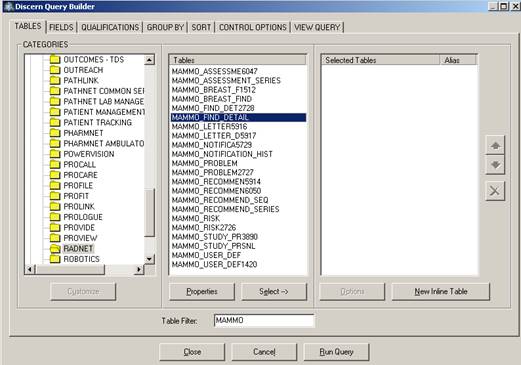This screenshot has height=365, width=521.
Task: Click the PROFILE folder icon
Action: coord(55,185)
